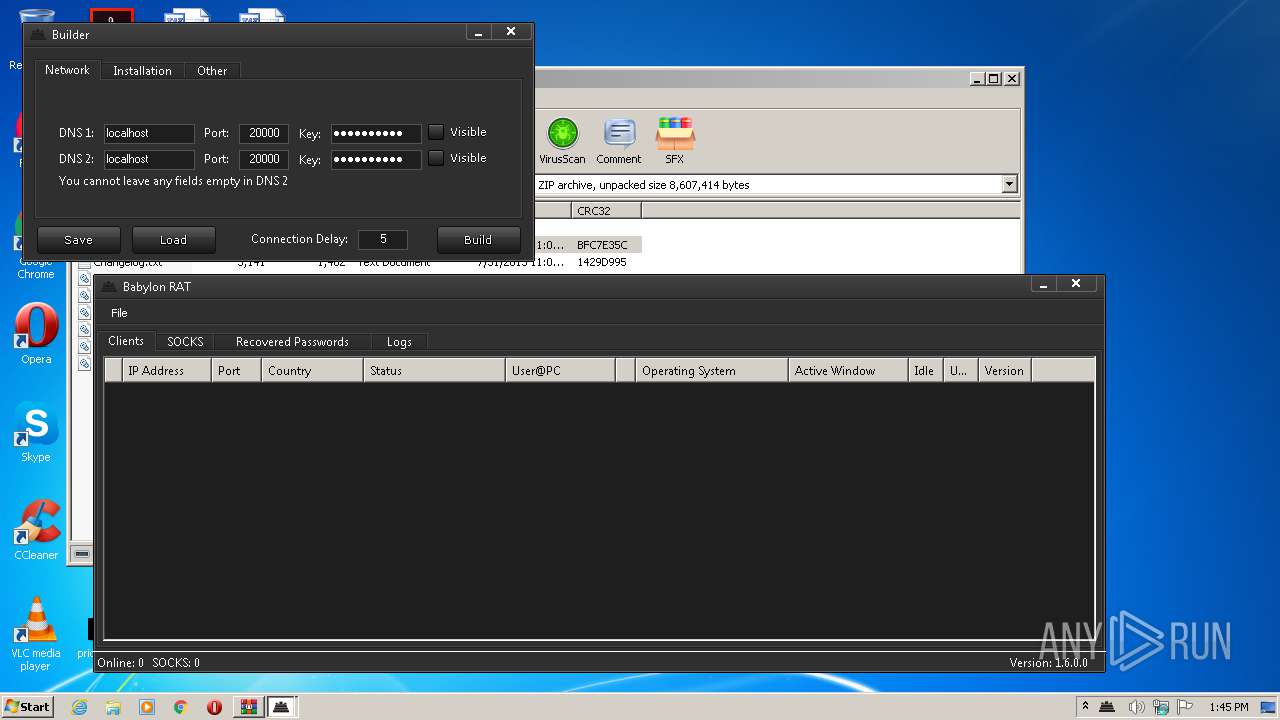Open the volume control in system tray

pyautogui.click(x=1136, y=707)
